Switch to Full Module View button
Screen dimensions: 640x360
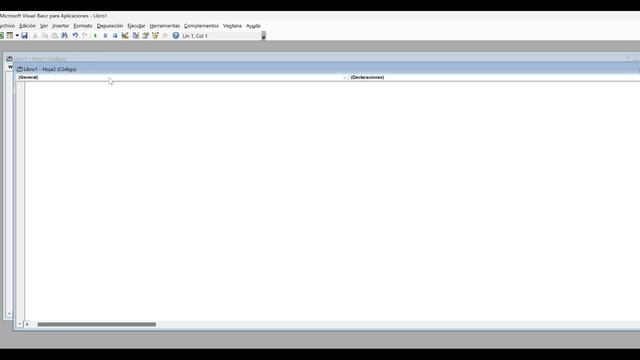(27, 324)
